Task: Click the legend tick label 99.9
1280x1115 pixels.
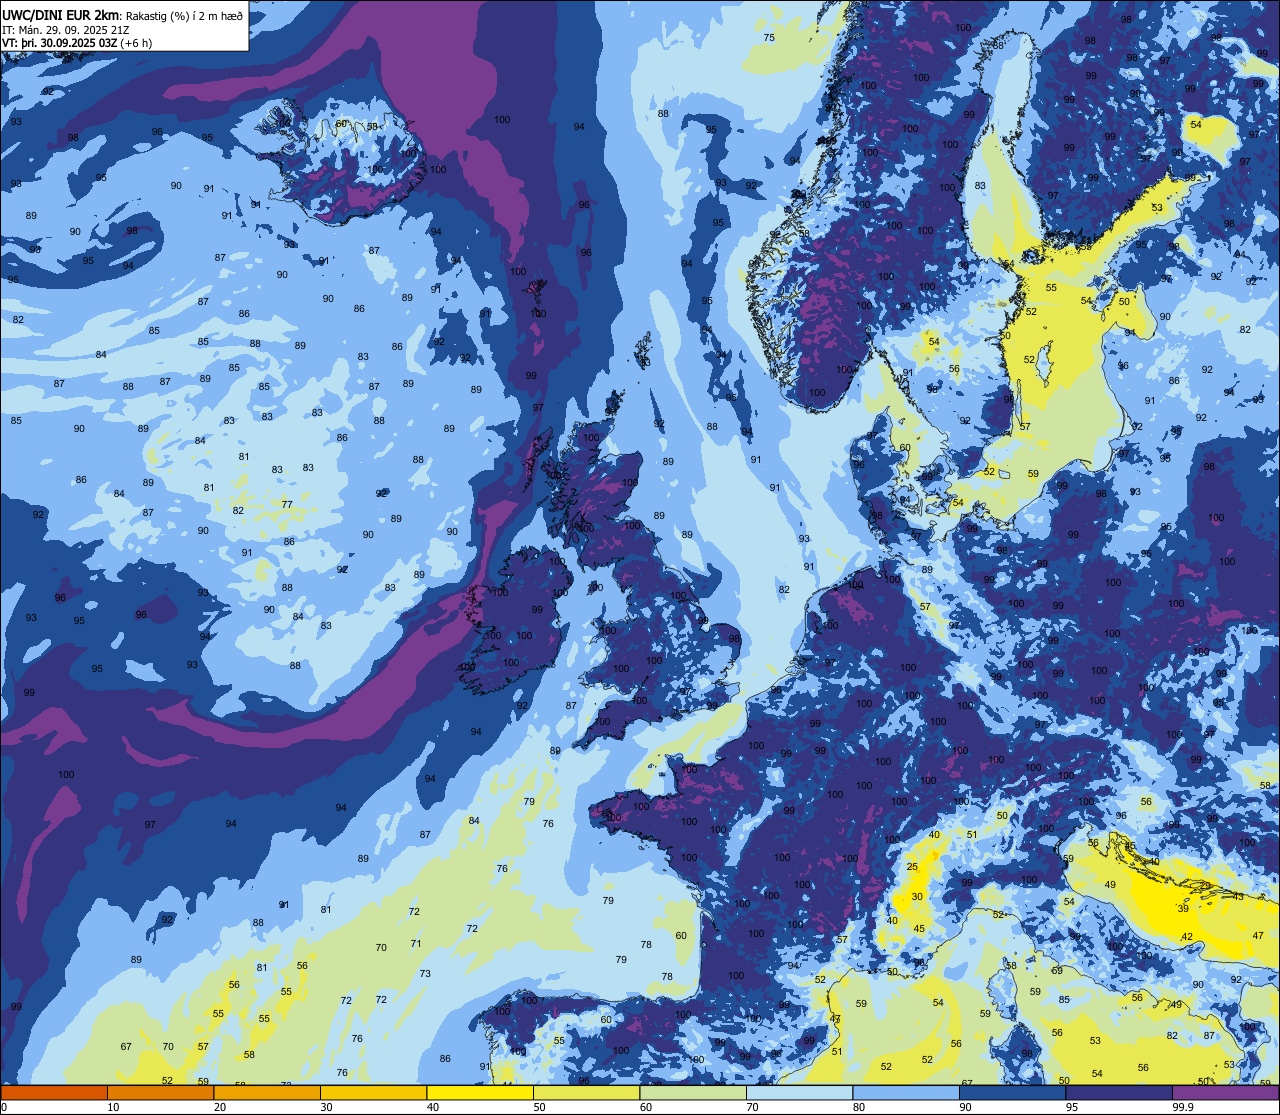Action: [1183, 1107]
